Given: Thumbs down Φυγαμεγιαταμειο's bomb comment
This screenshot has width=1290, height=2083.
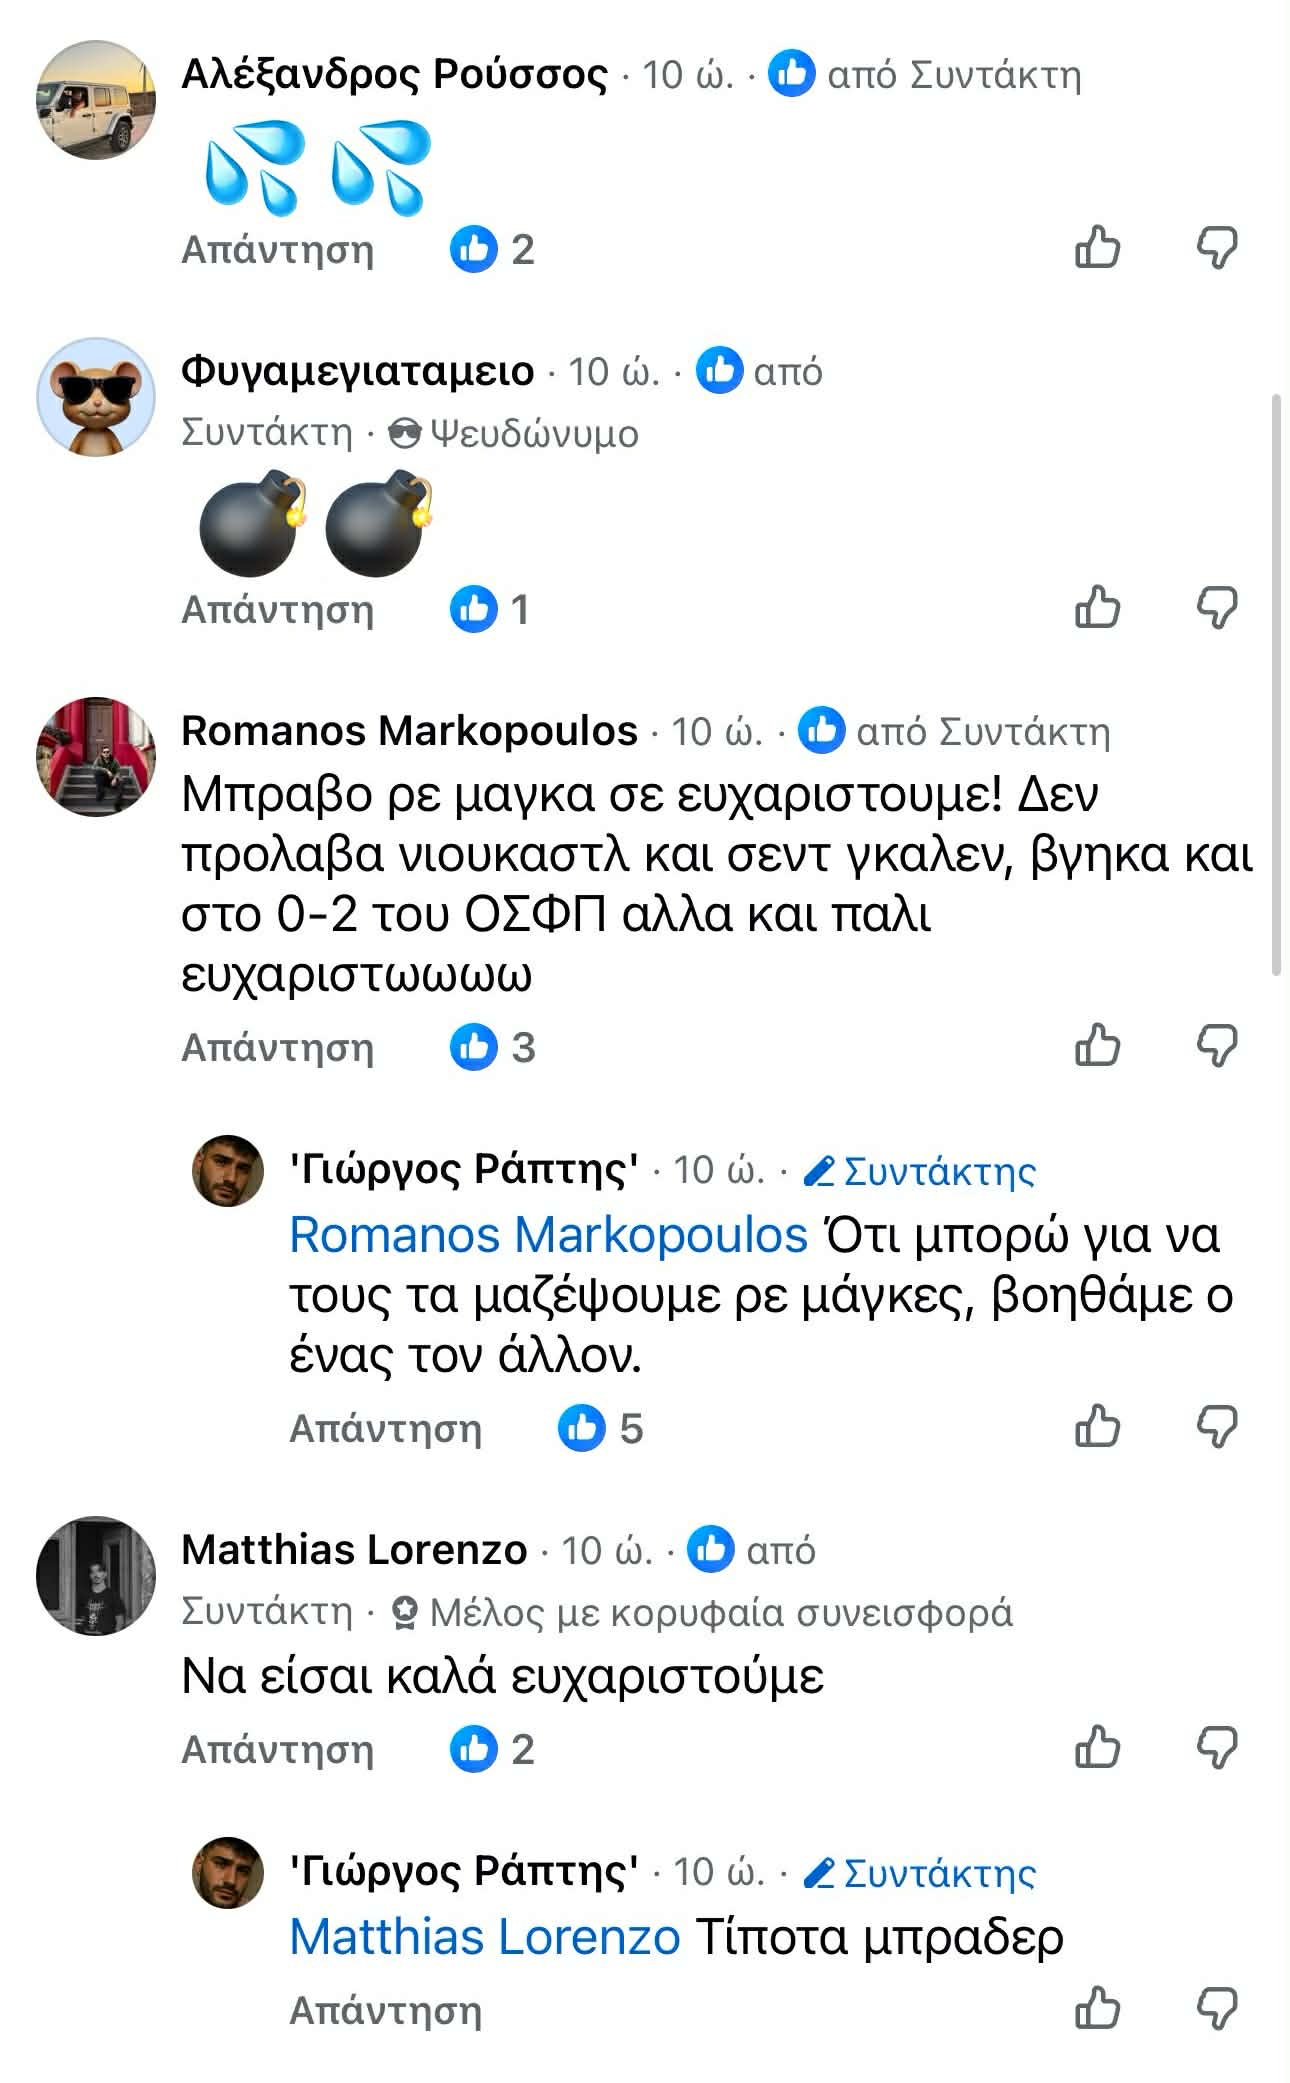Looking at the screenshot, I should 1217,607.
